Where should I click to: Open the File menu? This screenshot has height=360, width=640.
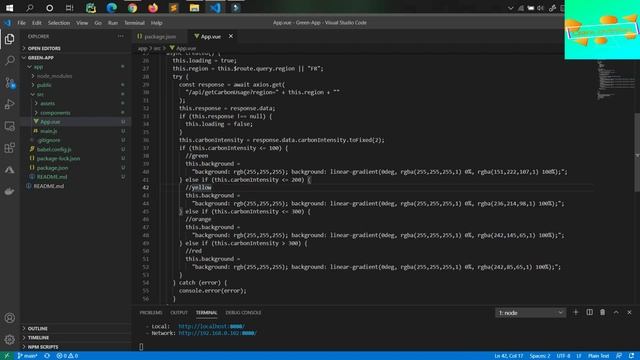pyautogui.click(x=22, y=23)
